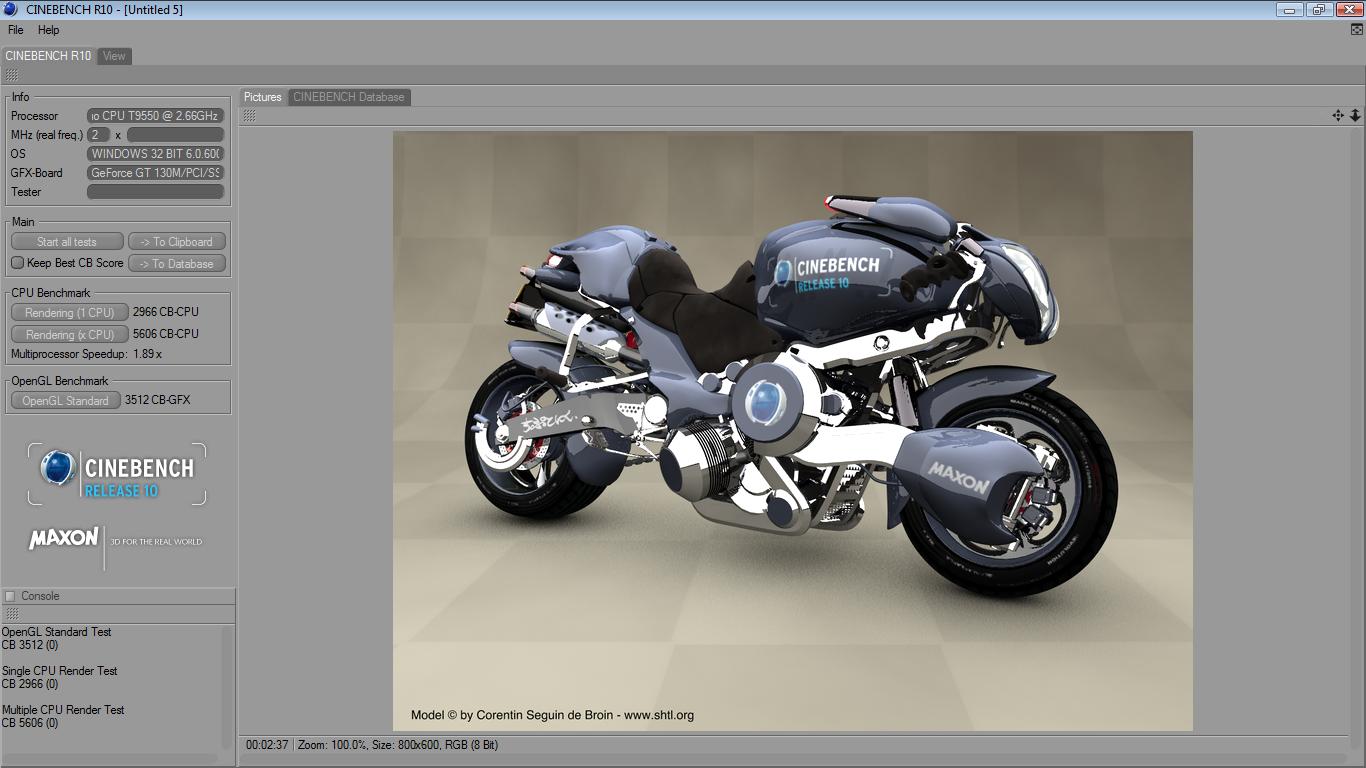Screen dimensions: 1366x768
Task: Click the picture zoom arrow icon
Action: [1355, 116]
